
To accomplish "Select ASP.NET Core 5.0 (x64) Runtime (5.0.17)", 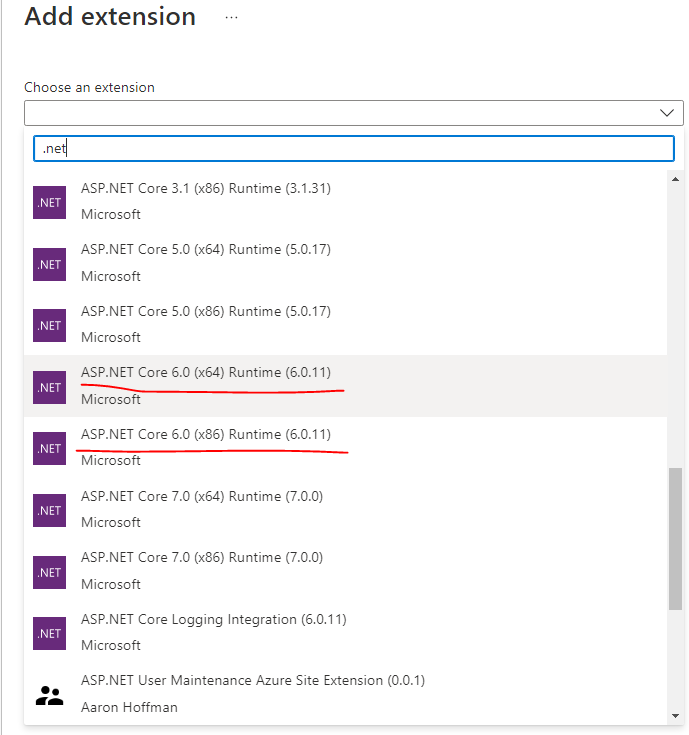I will click(x=345, y=263).
